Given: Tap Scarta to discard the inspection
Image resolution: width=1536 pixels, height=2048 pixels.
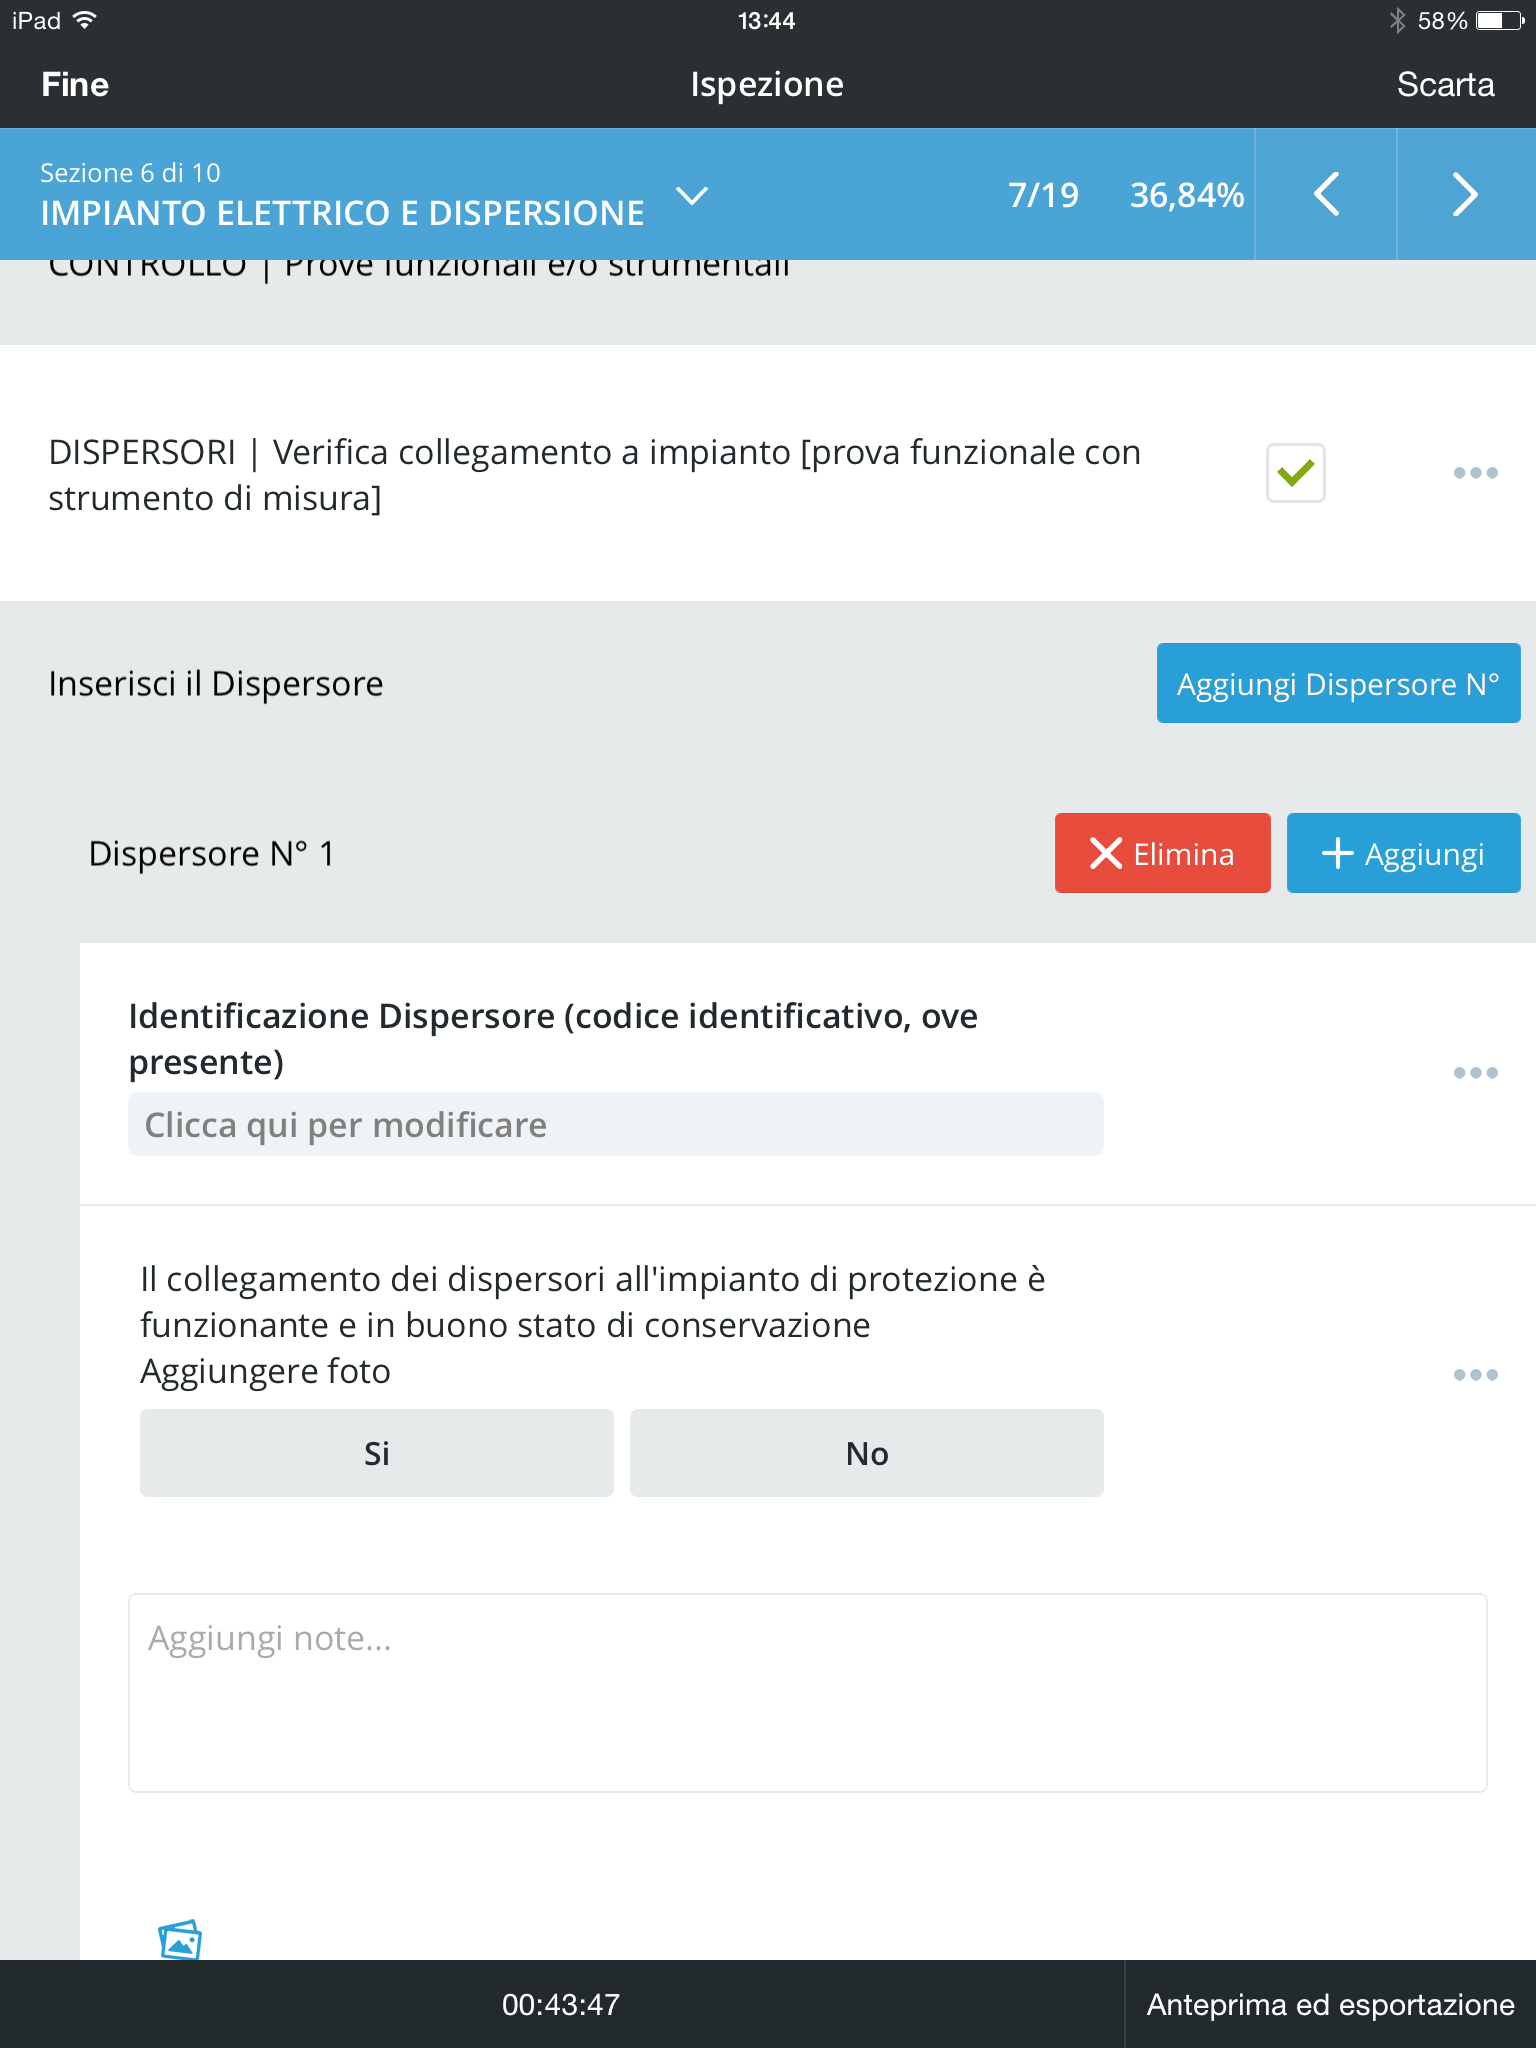Looking at the screenshot, I should tap(1445, 85).
